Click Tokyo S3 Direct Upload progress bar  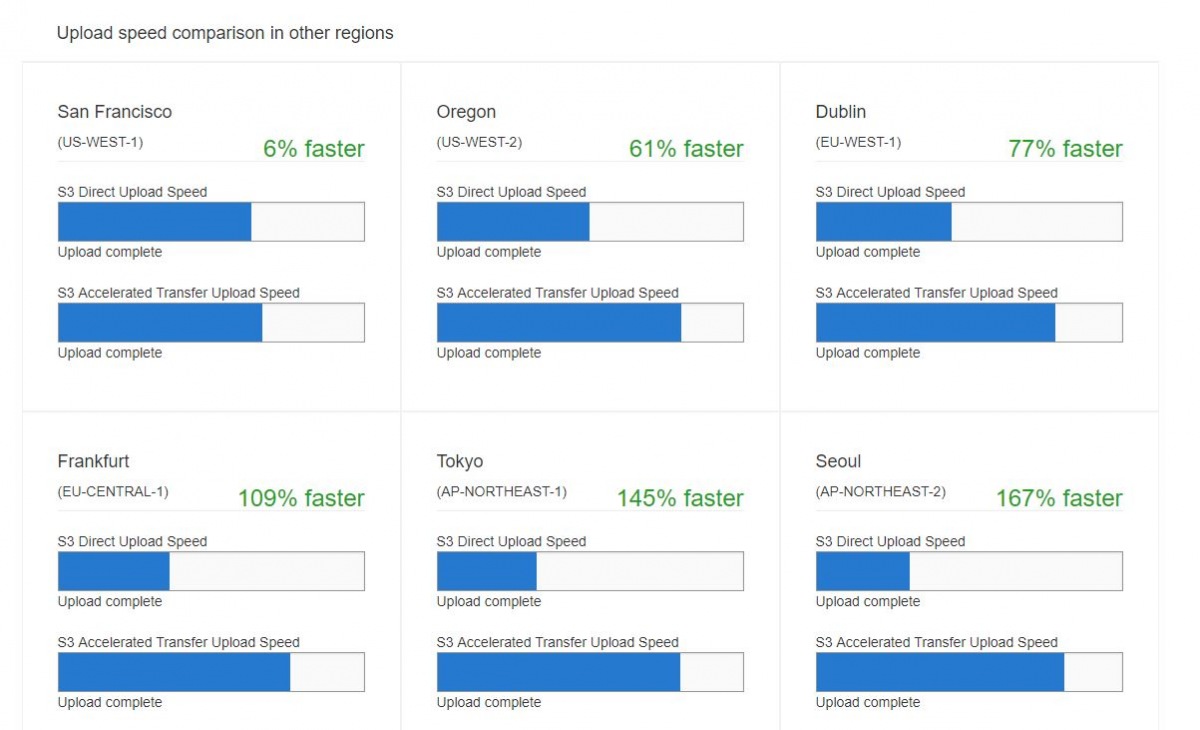point(590,571)
